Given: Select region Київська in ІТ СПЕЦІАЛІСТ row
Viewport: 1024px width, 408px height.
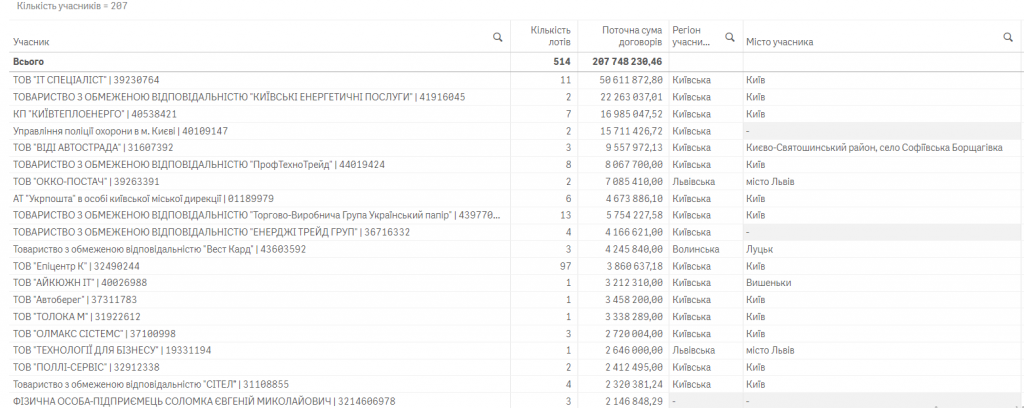Looking at the screenshot, I should [x=691, y=80].
